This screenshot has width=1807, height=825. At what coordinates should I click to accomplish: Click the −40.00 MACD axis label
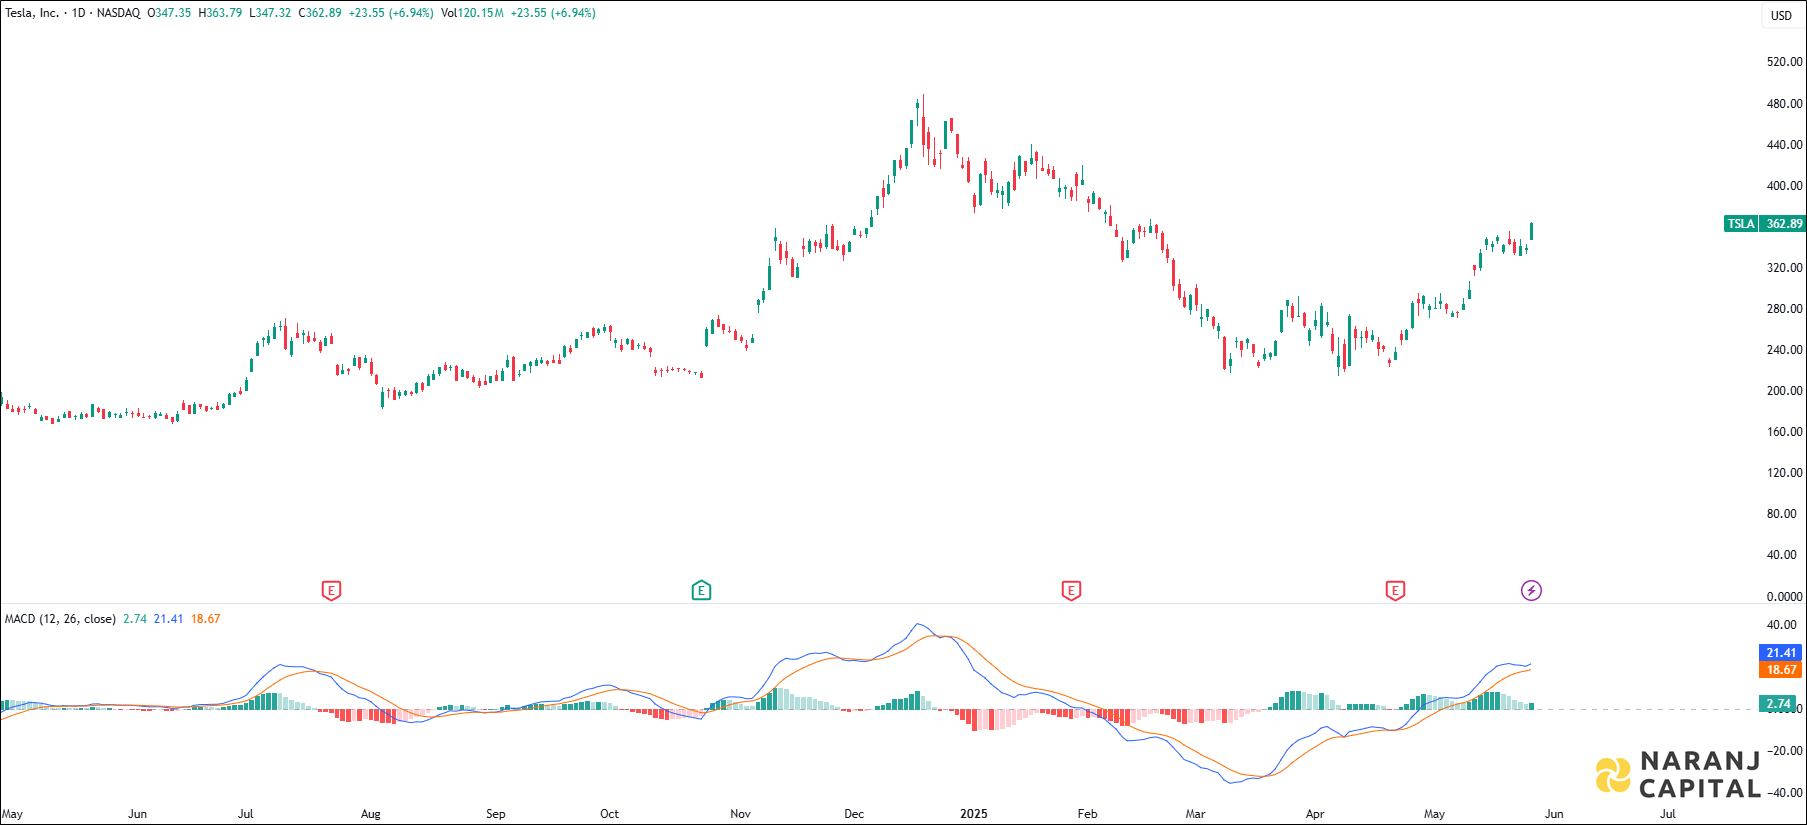point(1784,793)
